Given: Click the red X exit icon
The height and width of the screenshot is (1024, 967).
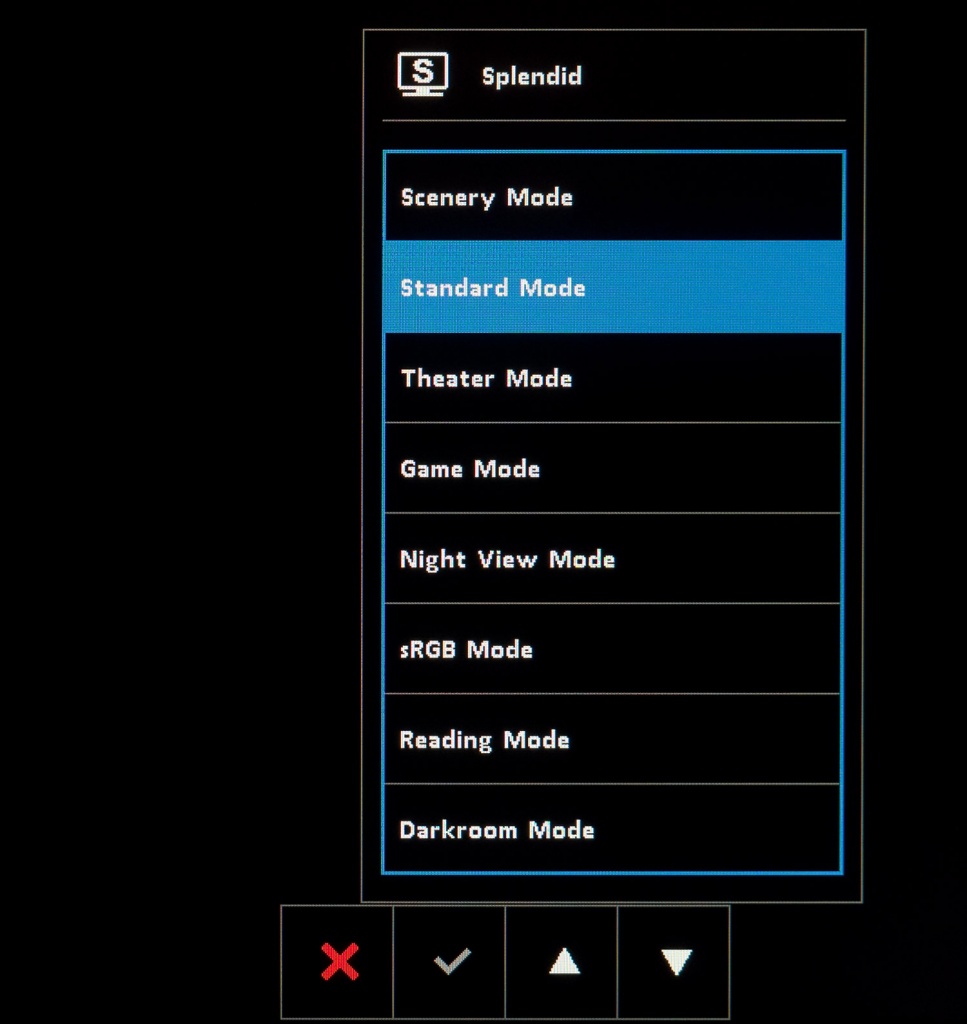Looking at the screenshot, I should pyautogui.click(x=340, y=961).
